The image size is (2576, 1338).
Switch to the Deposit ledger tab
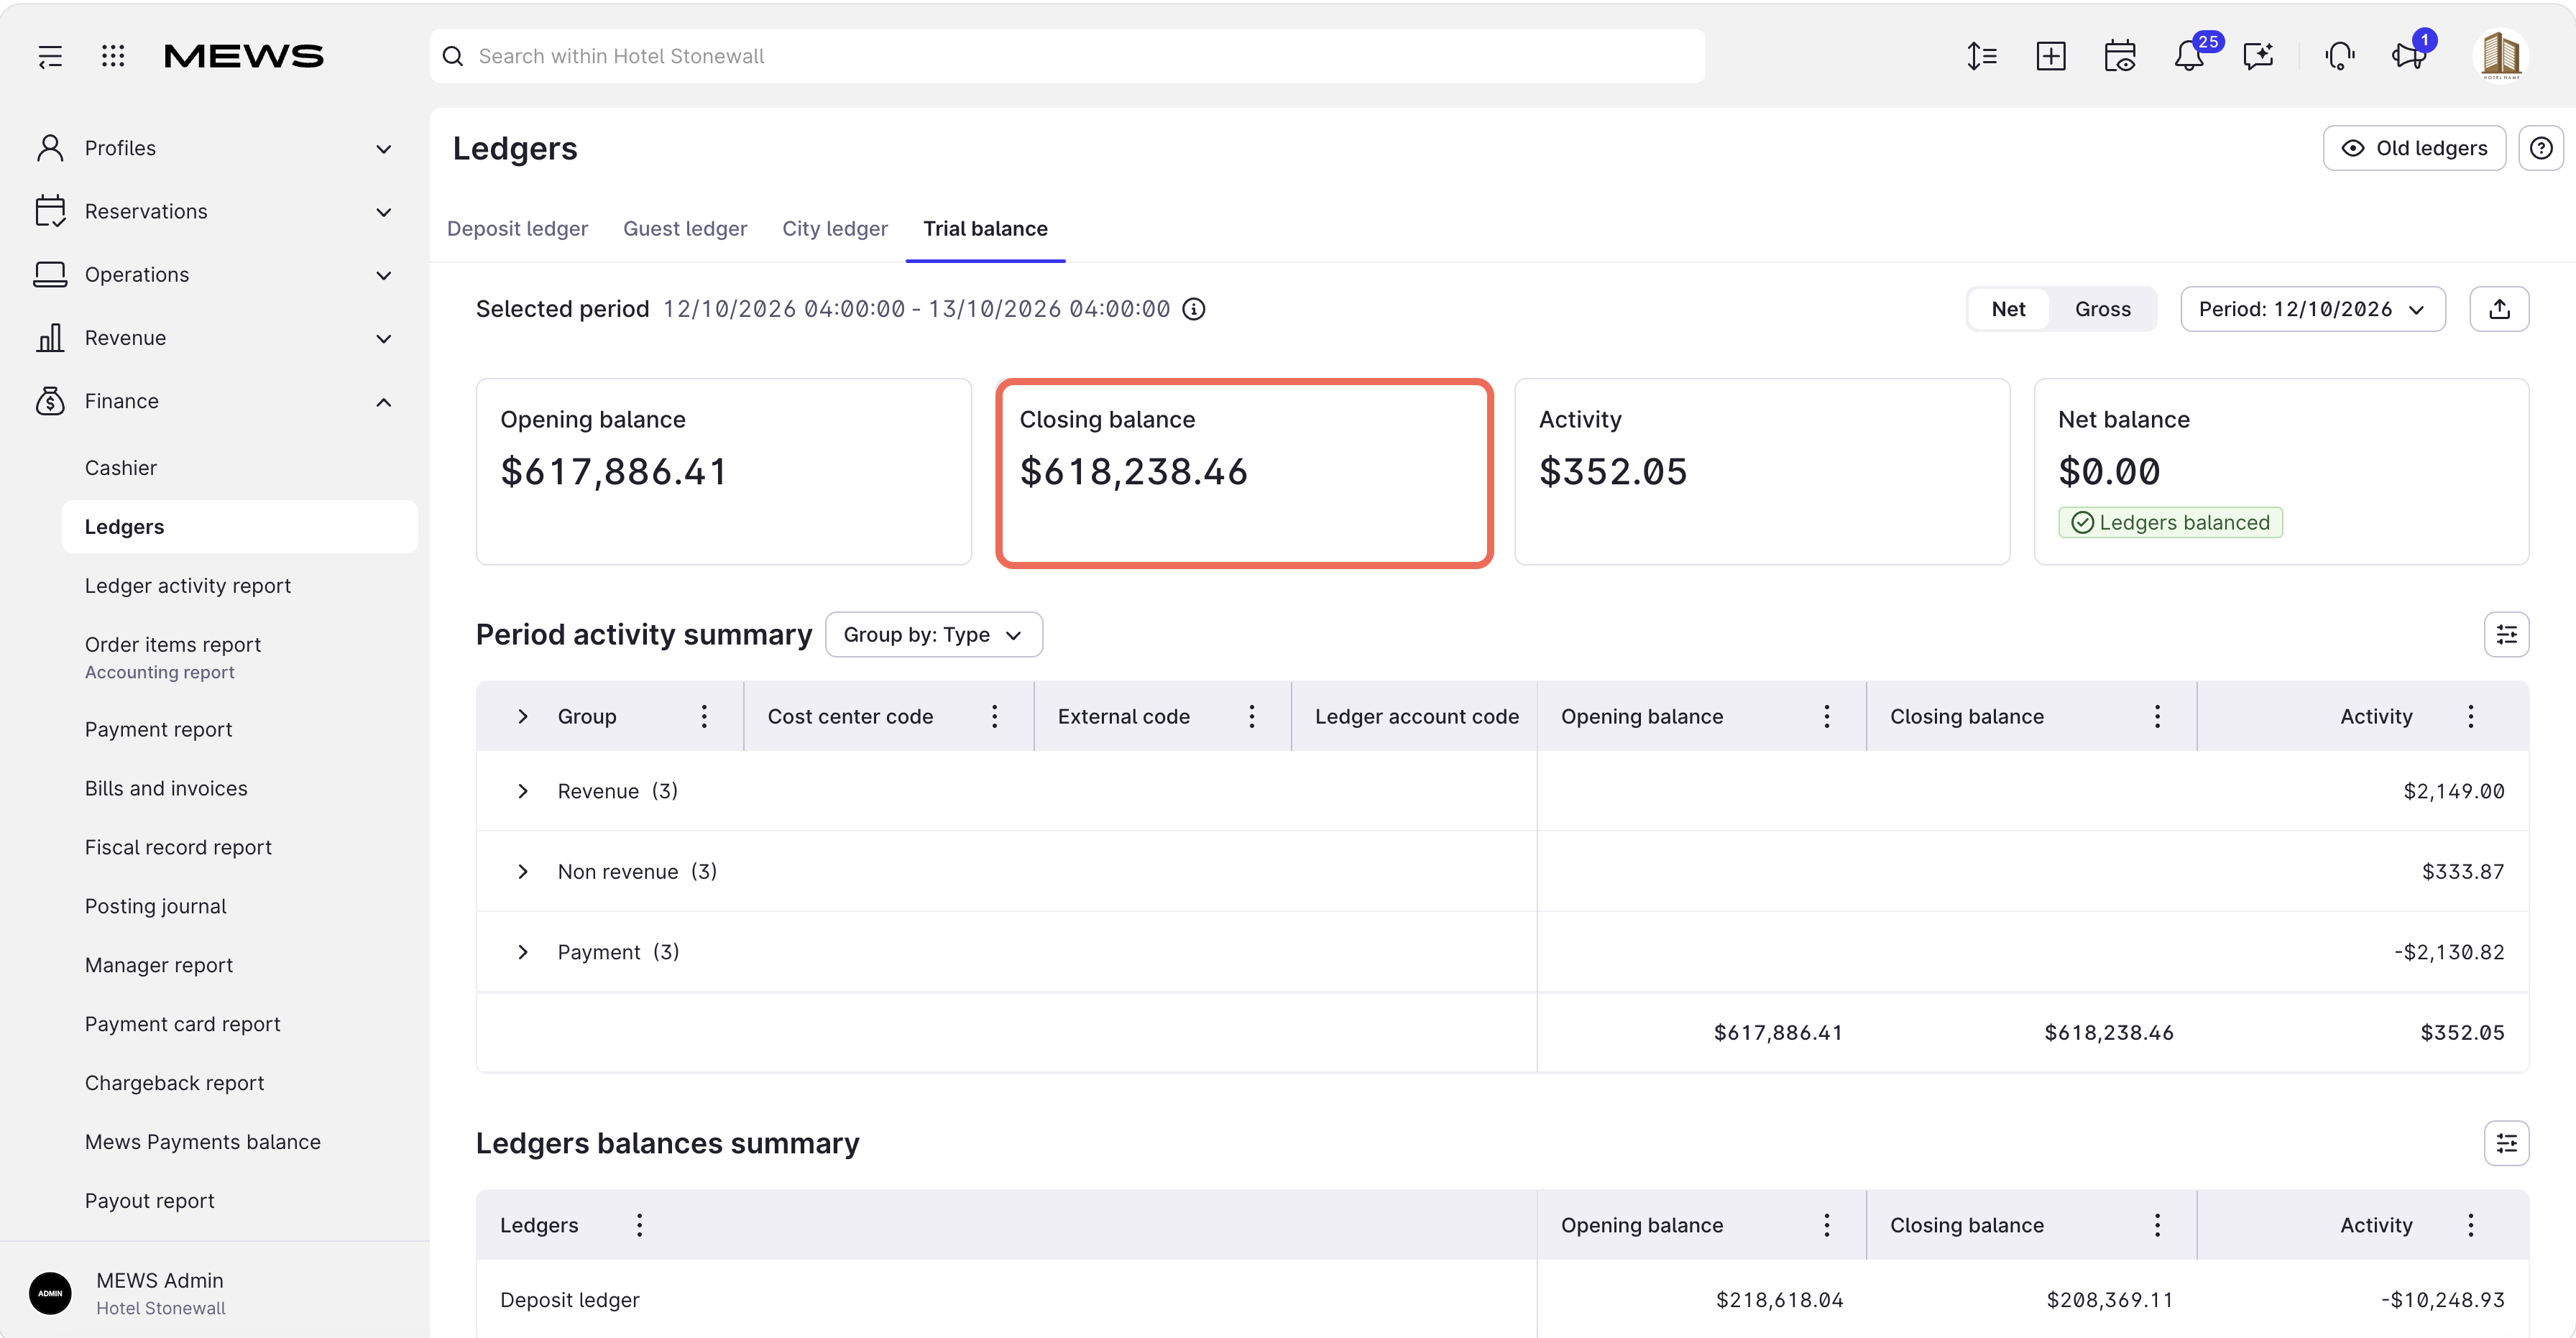click(x=517, y=229)
